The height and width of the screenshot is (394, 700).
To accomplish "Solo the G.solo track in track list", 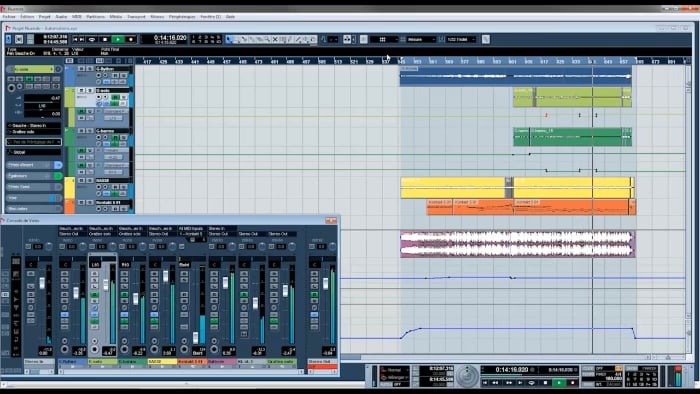I will click(x=90, y=90).
